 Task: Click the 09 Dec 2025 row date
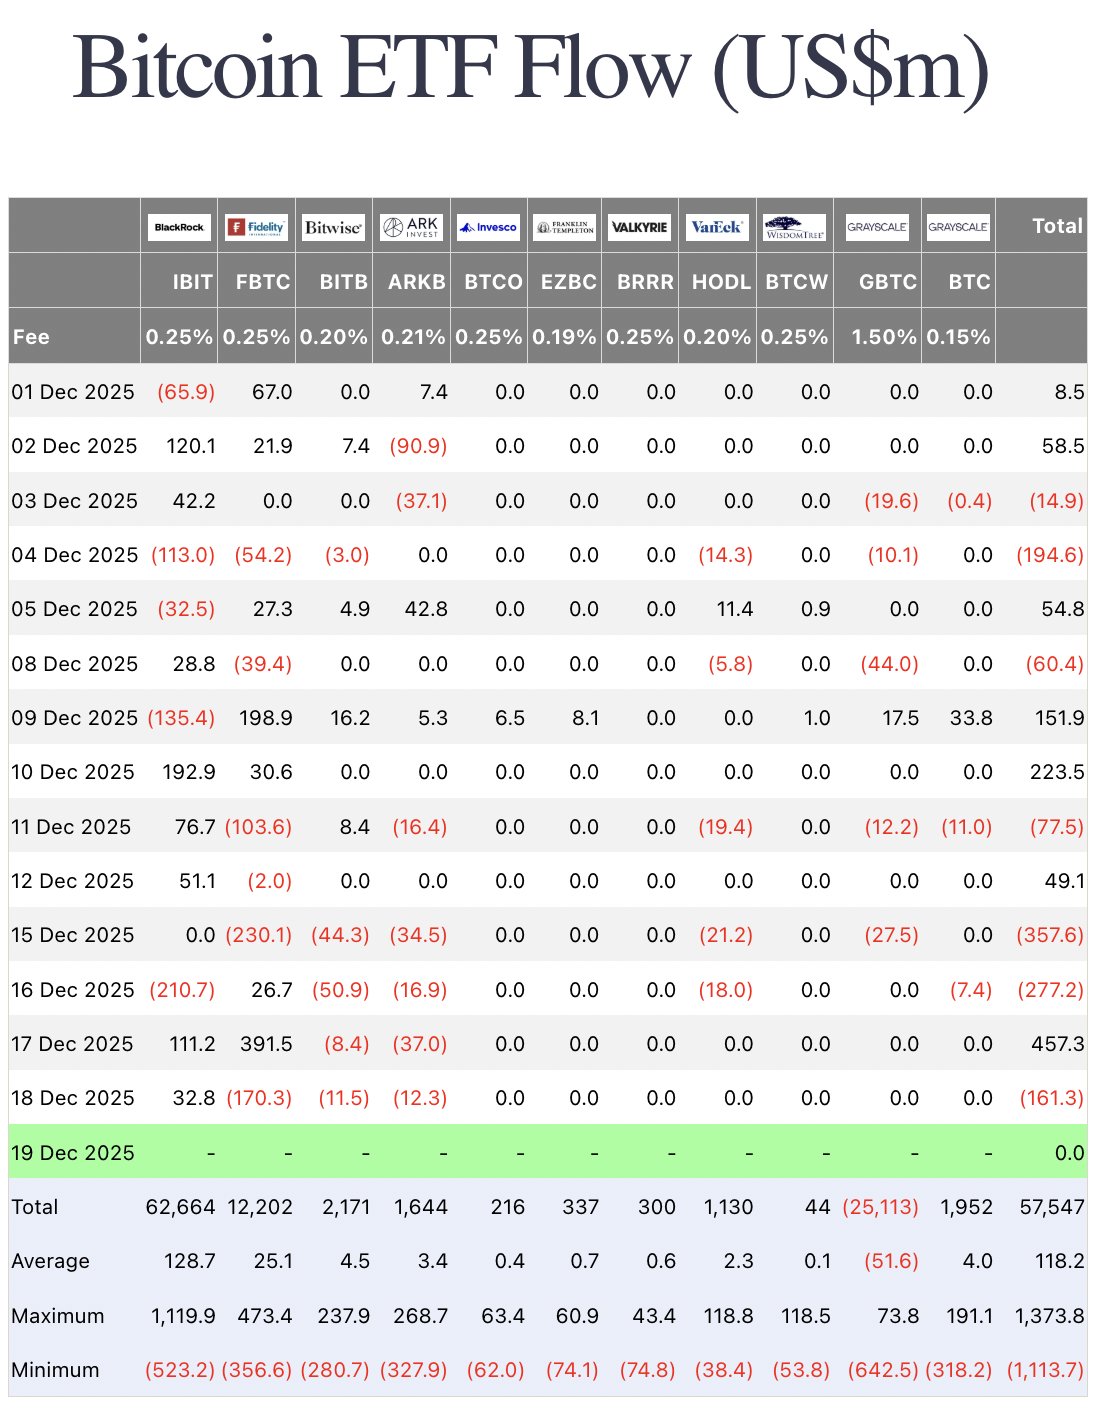(74, 718)
